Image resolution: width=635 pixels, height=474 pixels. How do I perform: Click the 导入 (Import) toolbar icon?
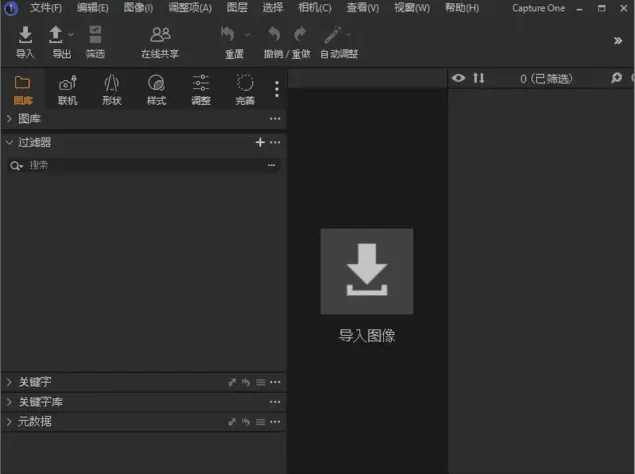[25, 37]
